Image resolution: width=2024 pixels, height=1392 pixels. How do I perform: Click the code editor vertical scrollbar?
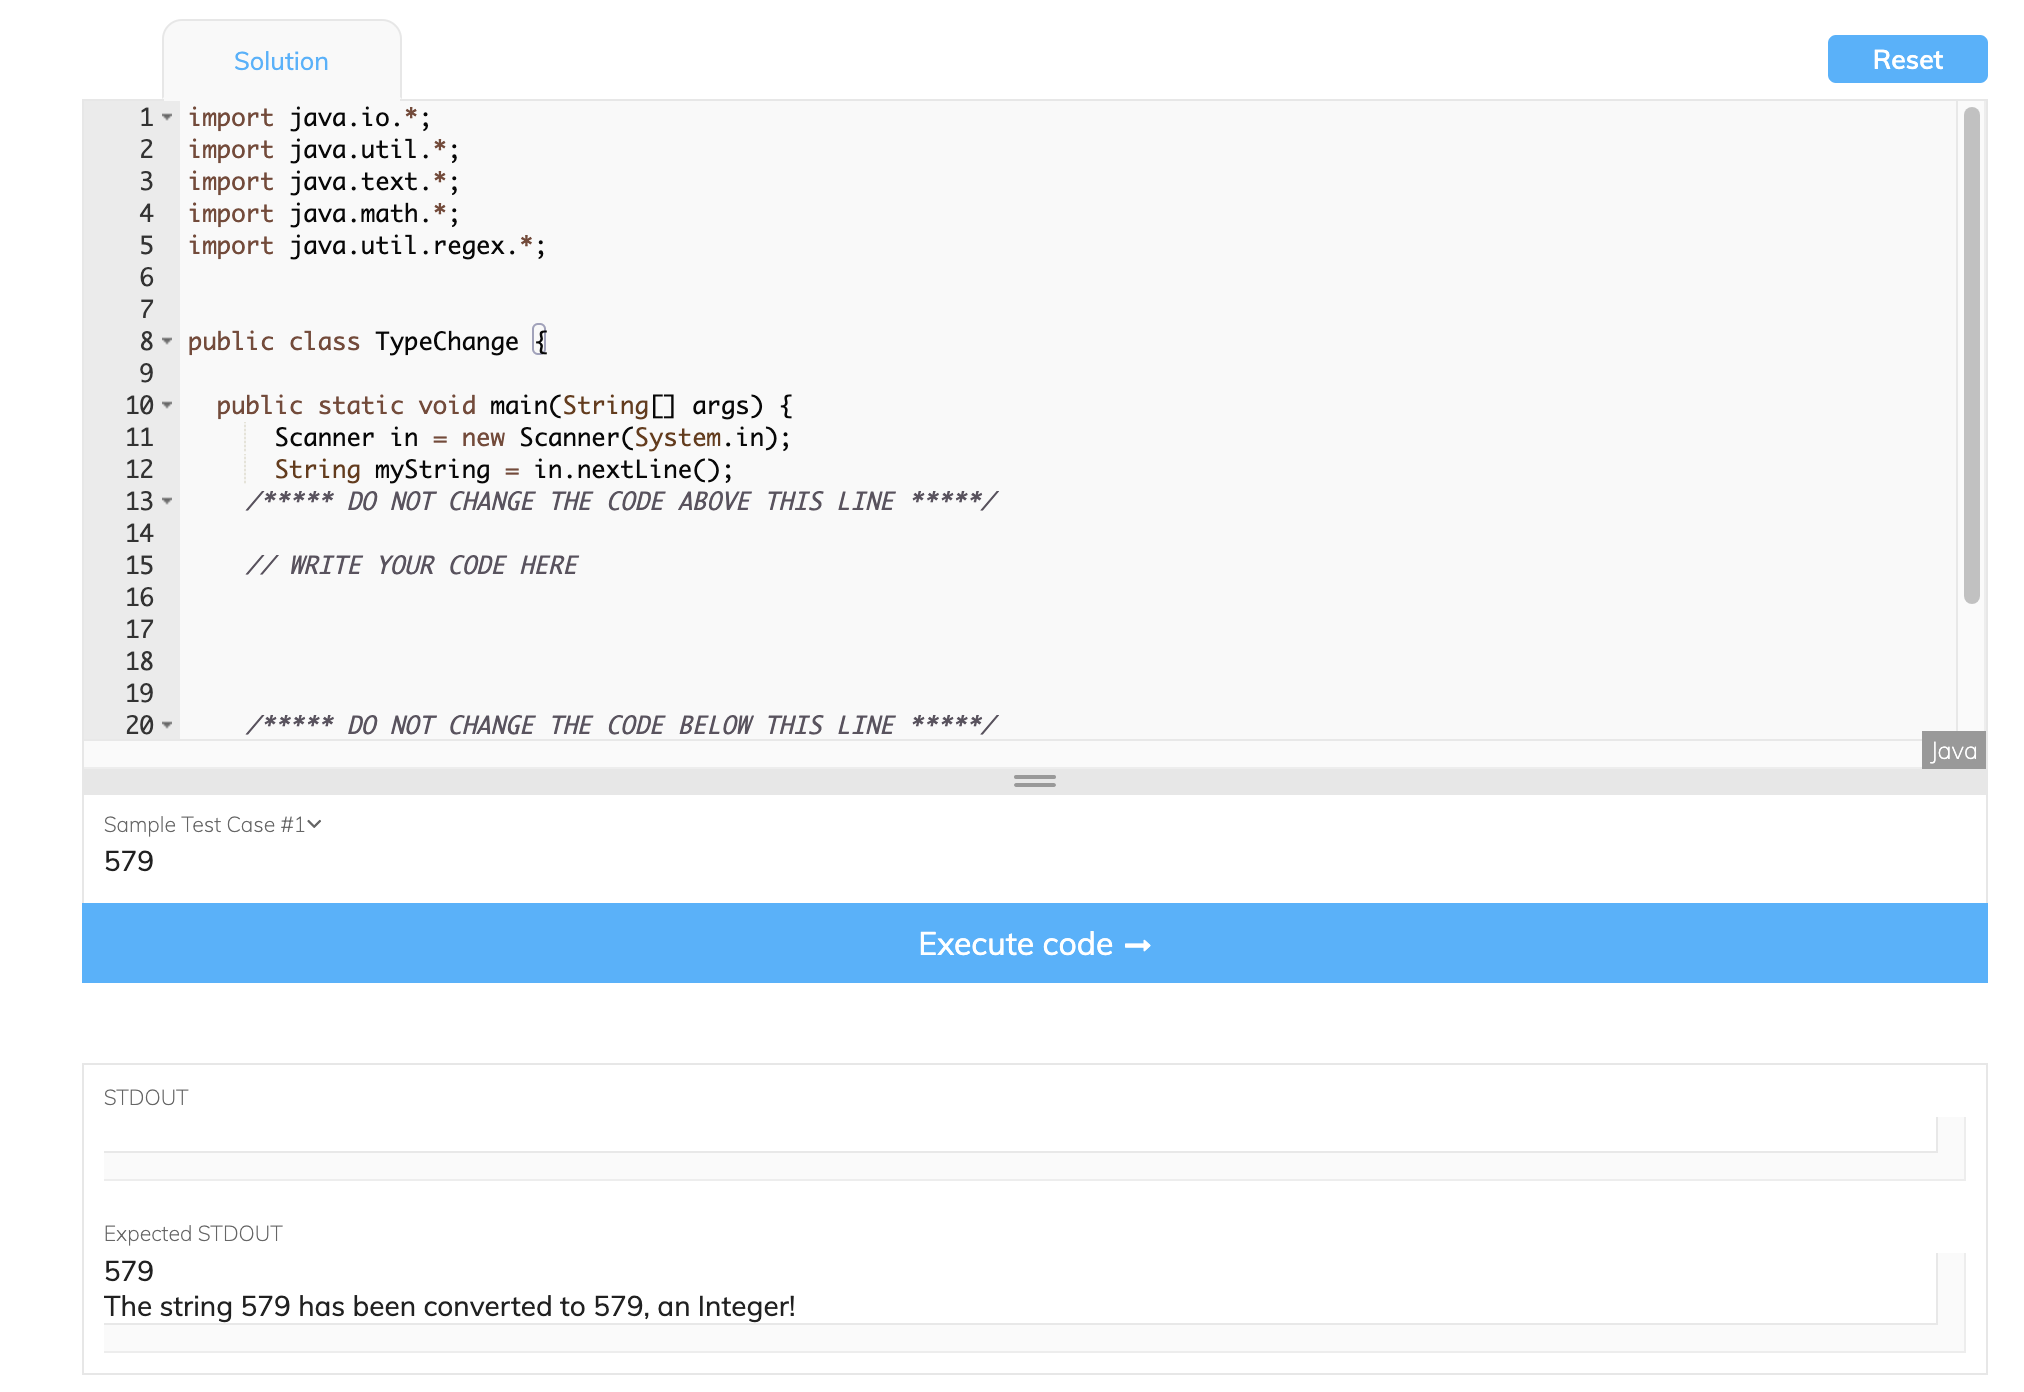pos(1971,355)
